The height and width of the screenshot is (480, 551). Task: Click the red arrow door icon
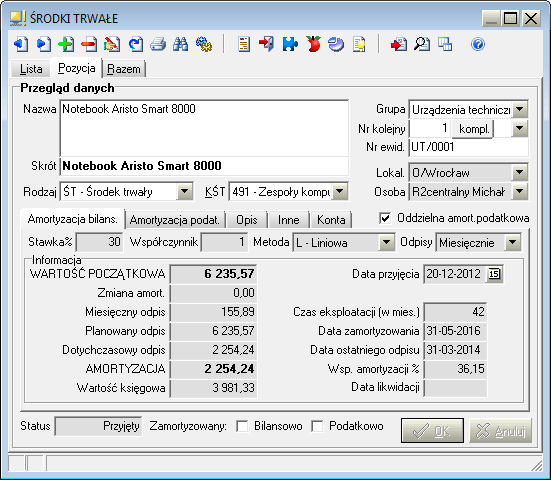coord(267,45)
